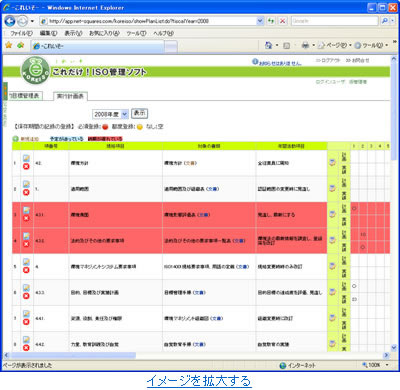Delete row 1 with the red X icon
This screenshot has height=390, width=400.
click(26, 166)
